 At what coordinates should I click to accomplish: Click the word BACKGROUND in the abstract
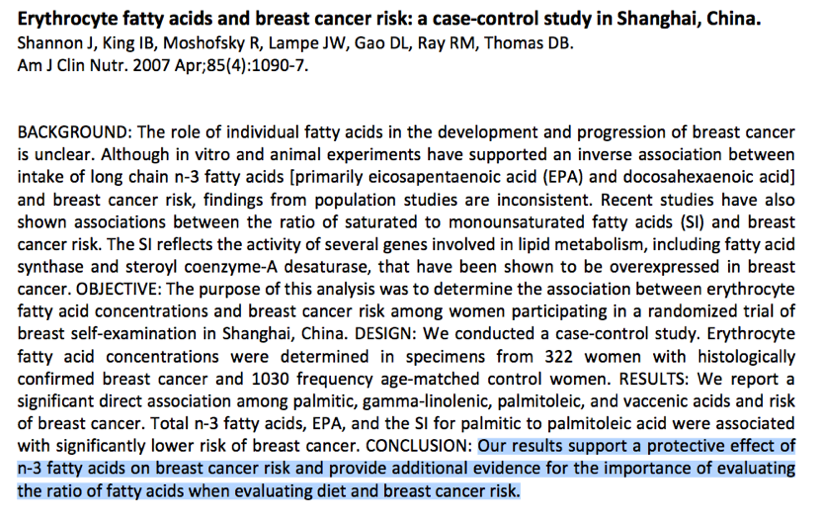click(x=72, y=132)
